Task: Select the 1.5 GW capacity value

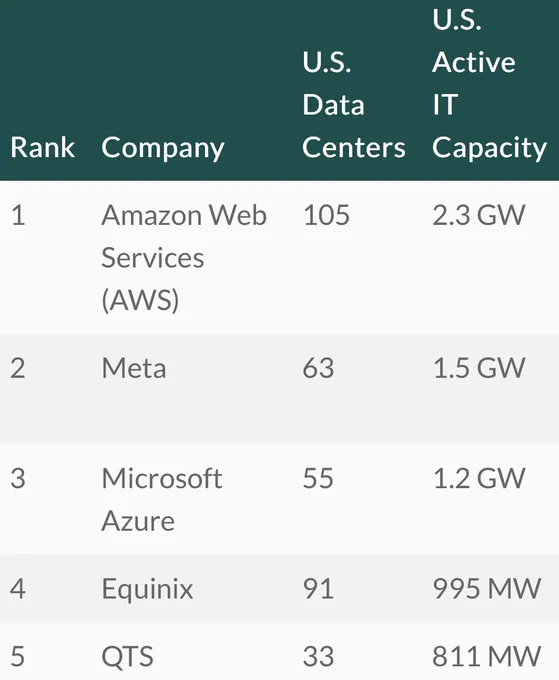Action: coord(479,368)
